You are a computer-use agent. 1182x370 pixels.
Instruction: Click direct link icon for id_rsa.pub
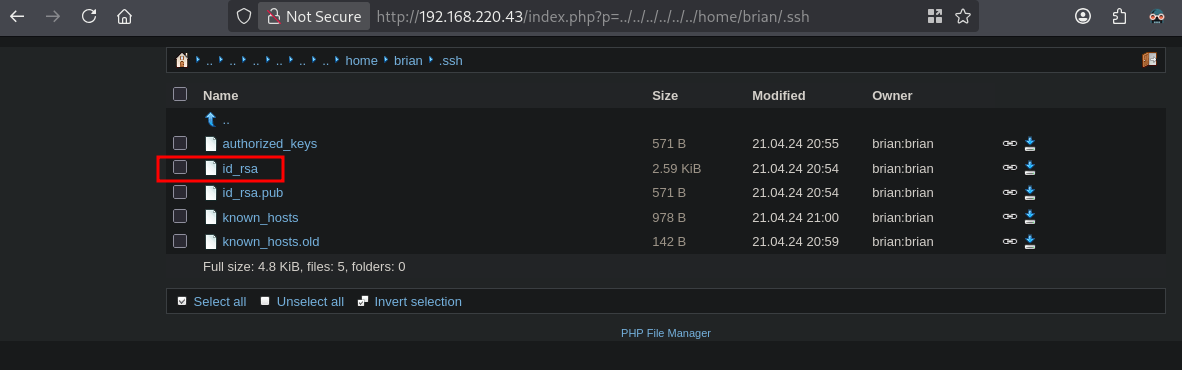point(1009,193)
